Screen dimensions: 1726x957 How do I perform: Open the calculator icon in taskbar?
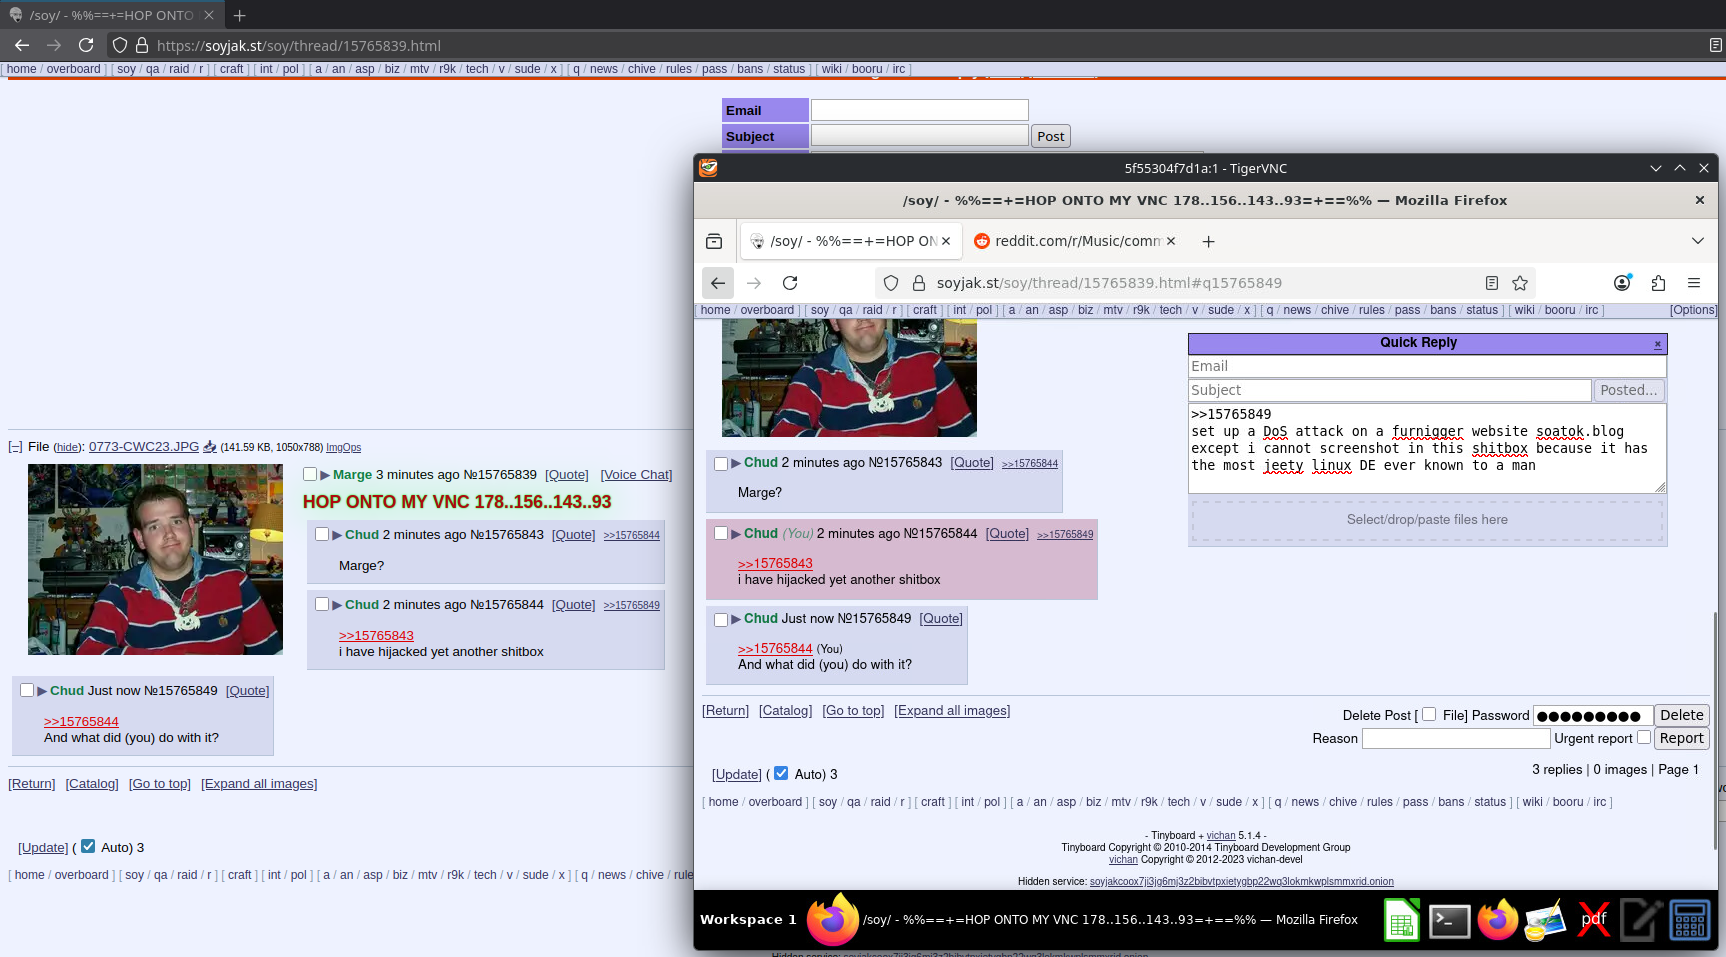tap(1689, 920)
